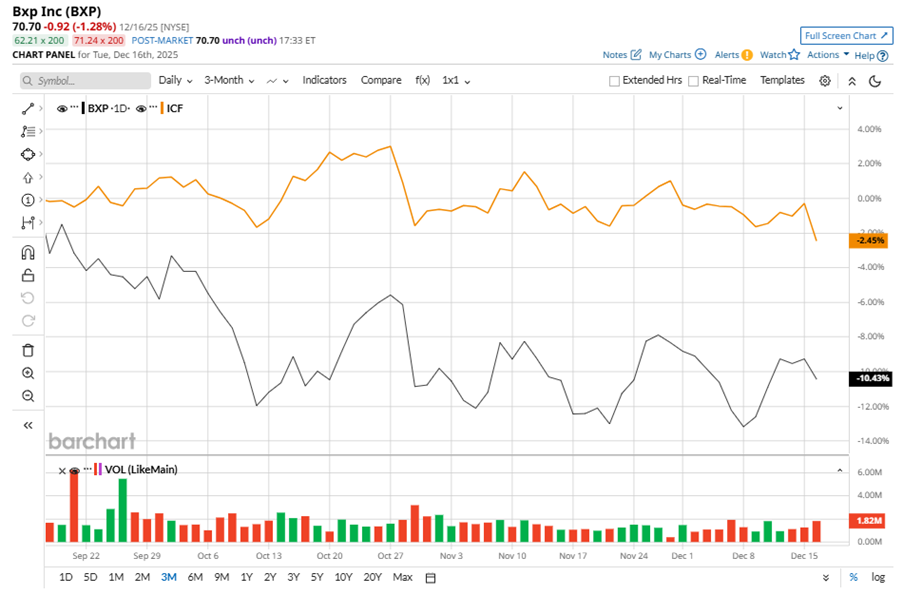Screen dimensions: 903x595
Task: Collapse the main chart pane chevron
Action: click(840, 108)
